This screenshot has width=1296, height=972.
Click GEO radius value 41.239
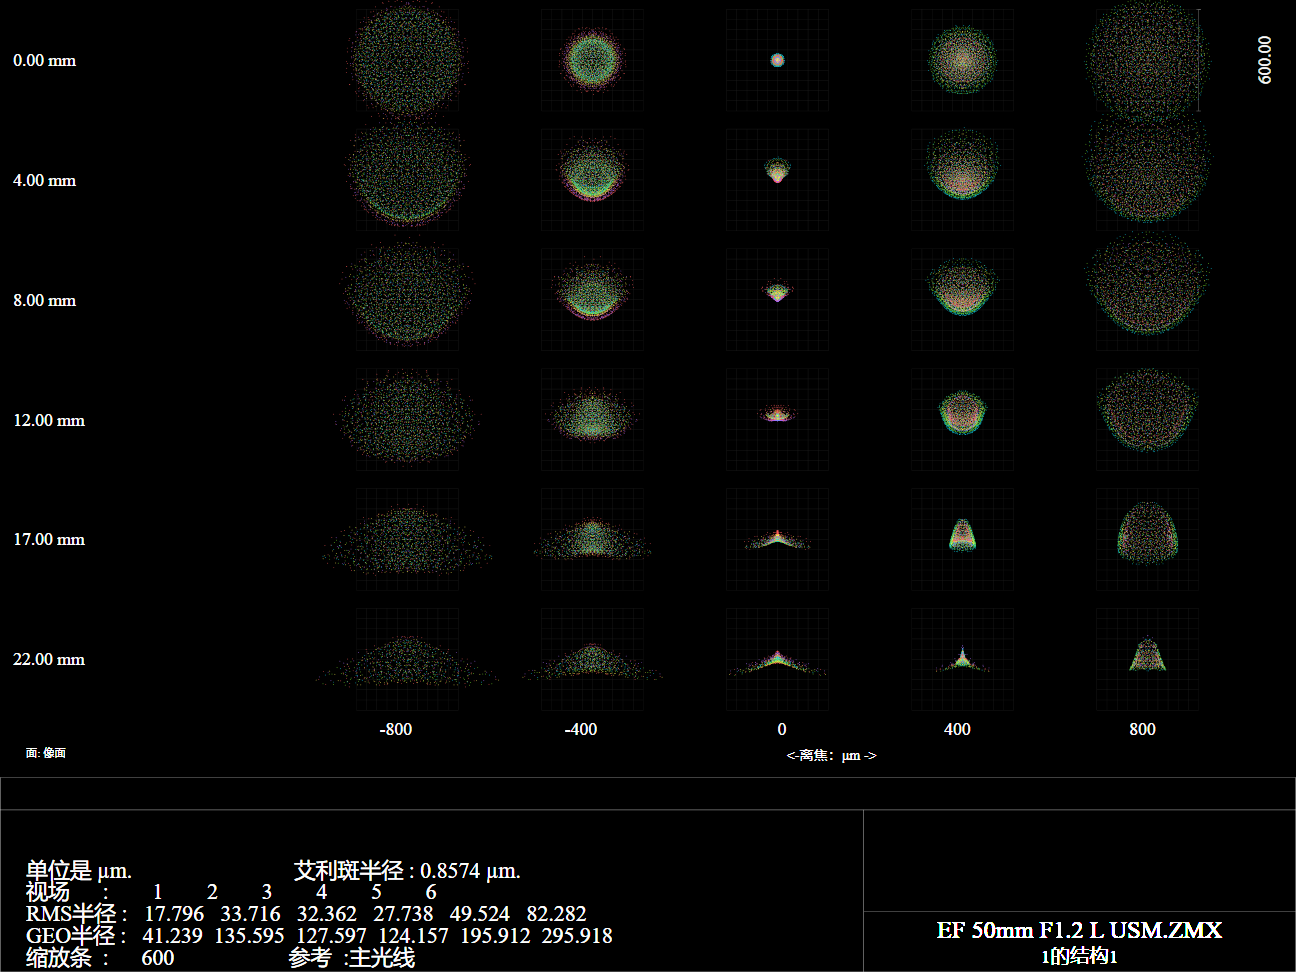click(172, 935)
